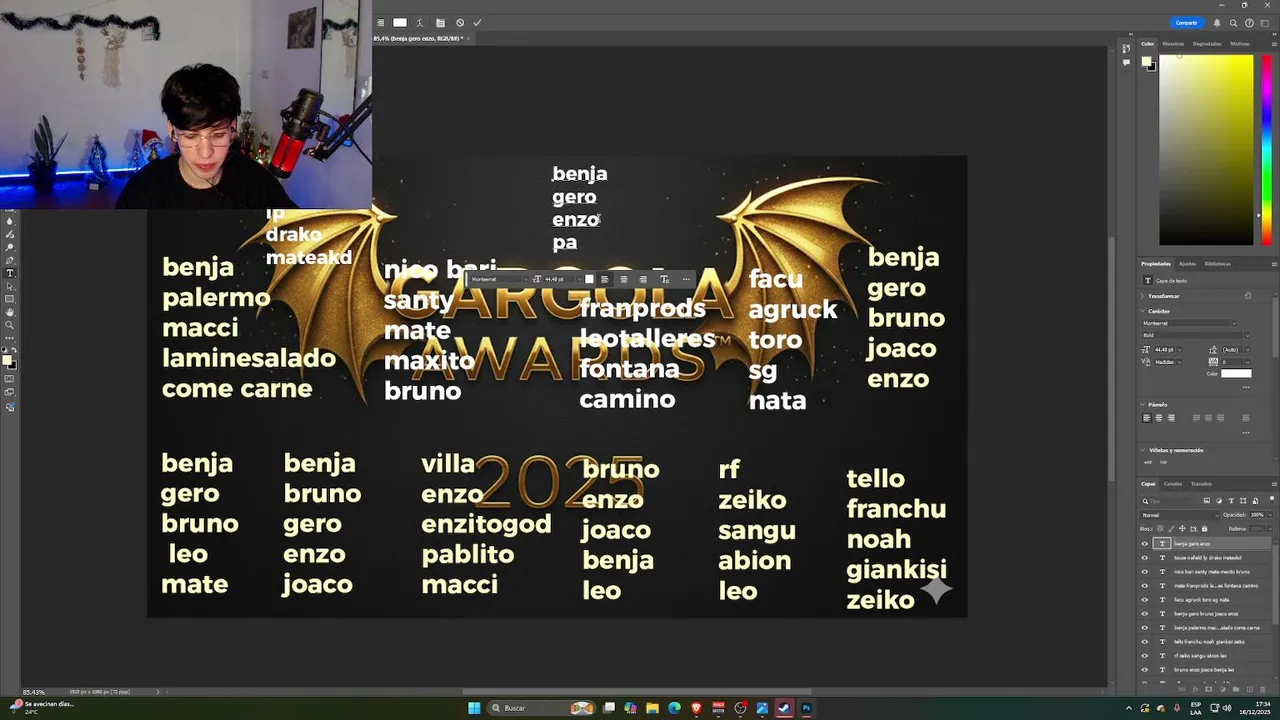This screenshot has width=1280, height=720.
Task: Toggle Quick Mask mode icon
Action: coord(10,379)
